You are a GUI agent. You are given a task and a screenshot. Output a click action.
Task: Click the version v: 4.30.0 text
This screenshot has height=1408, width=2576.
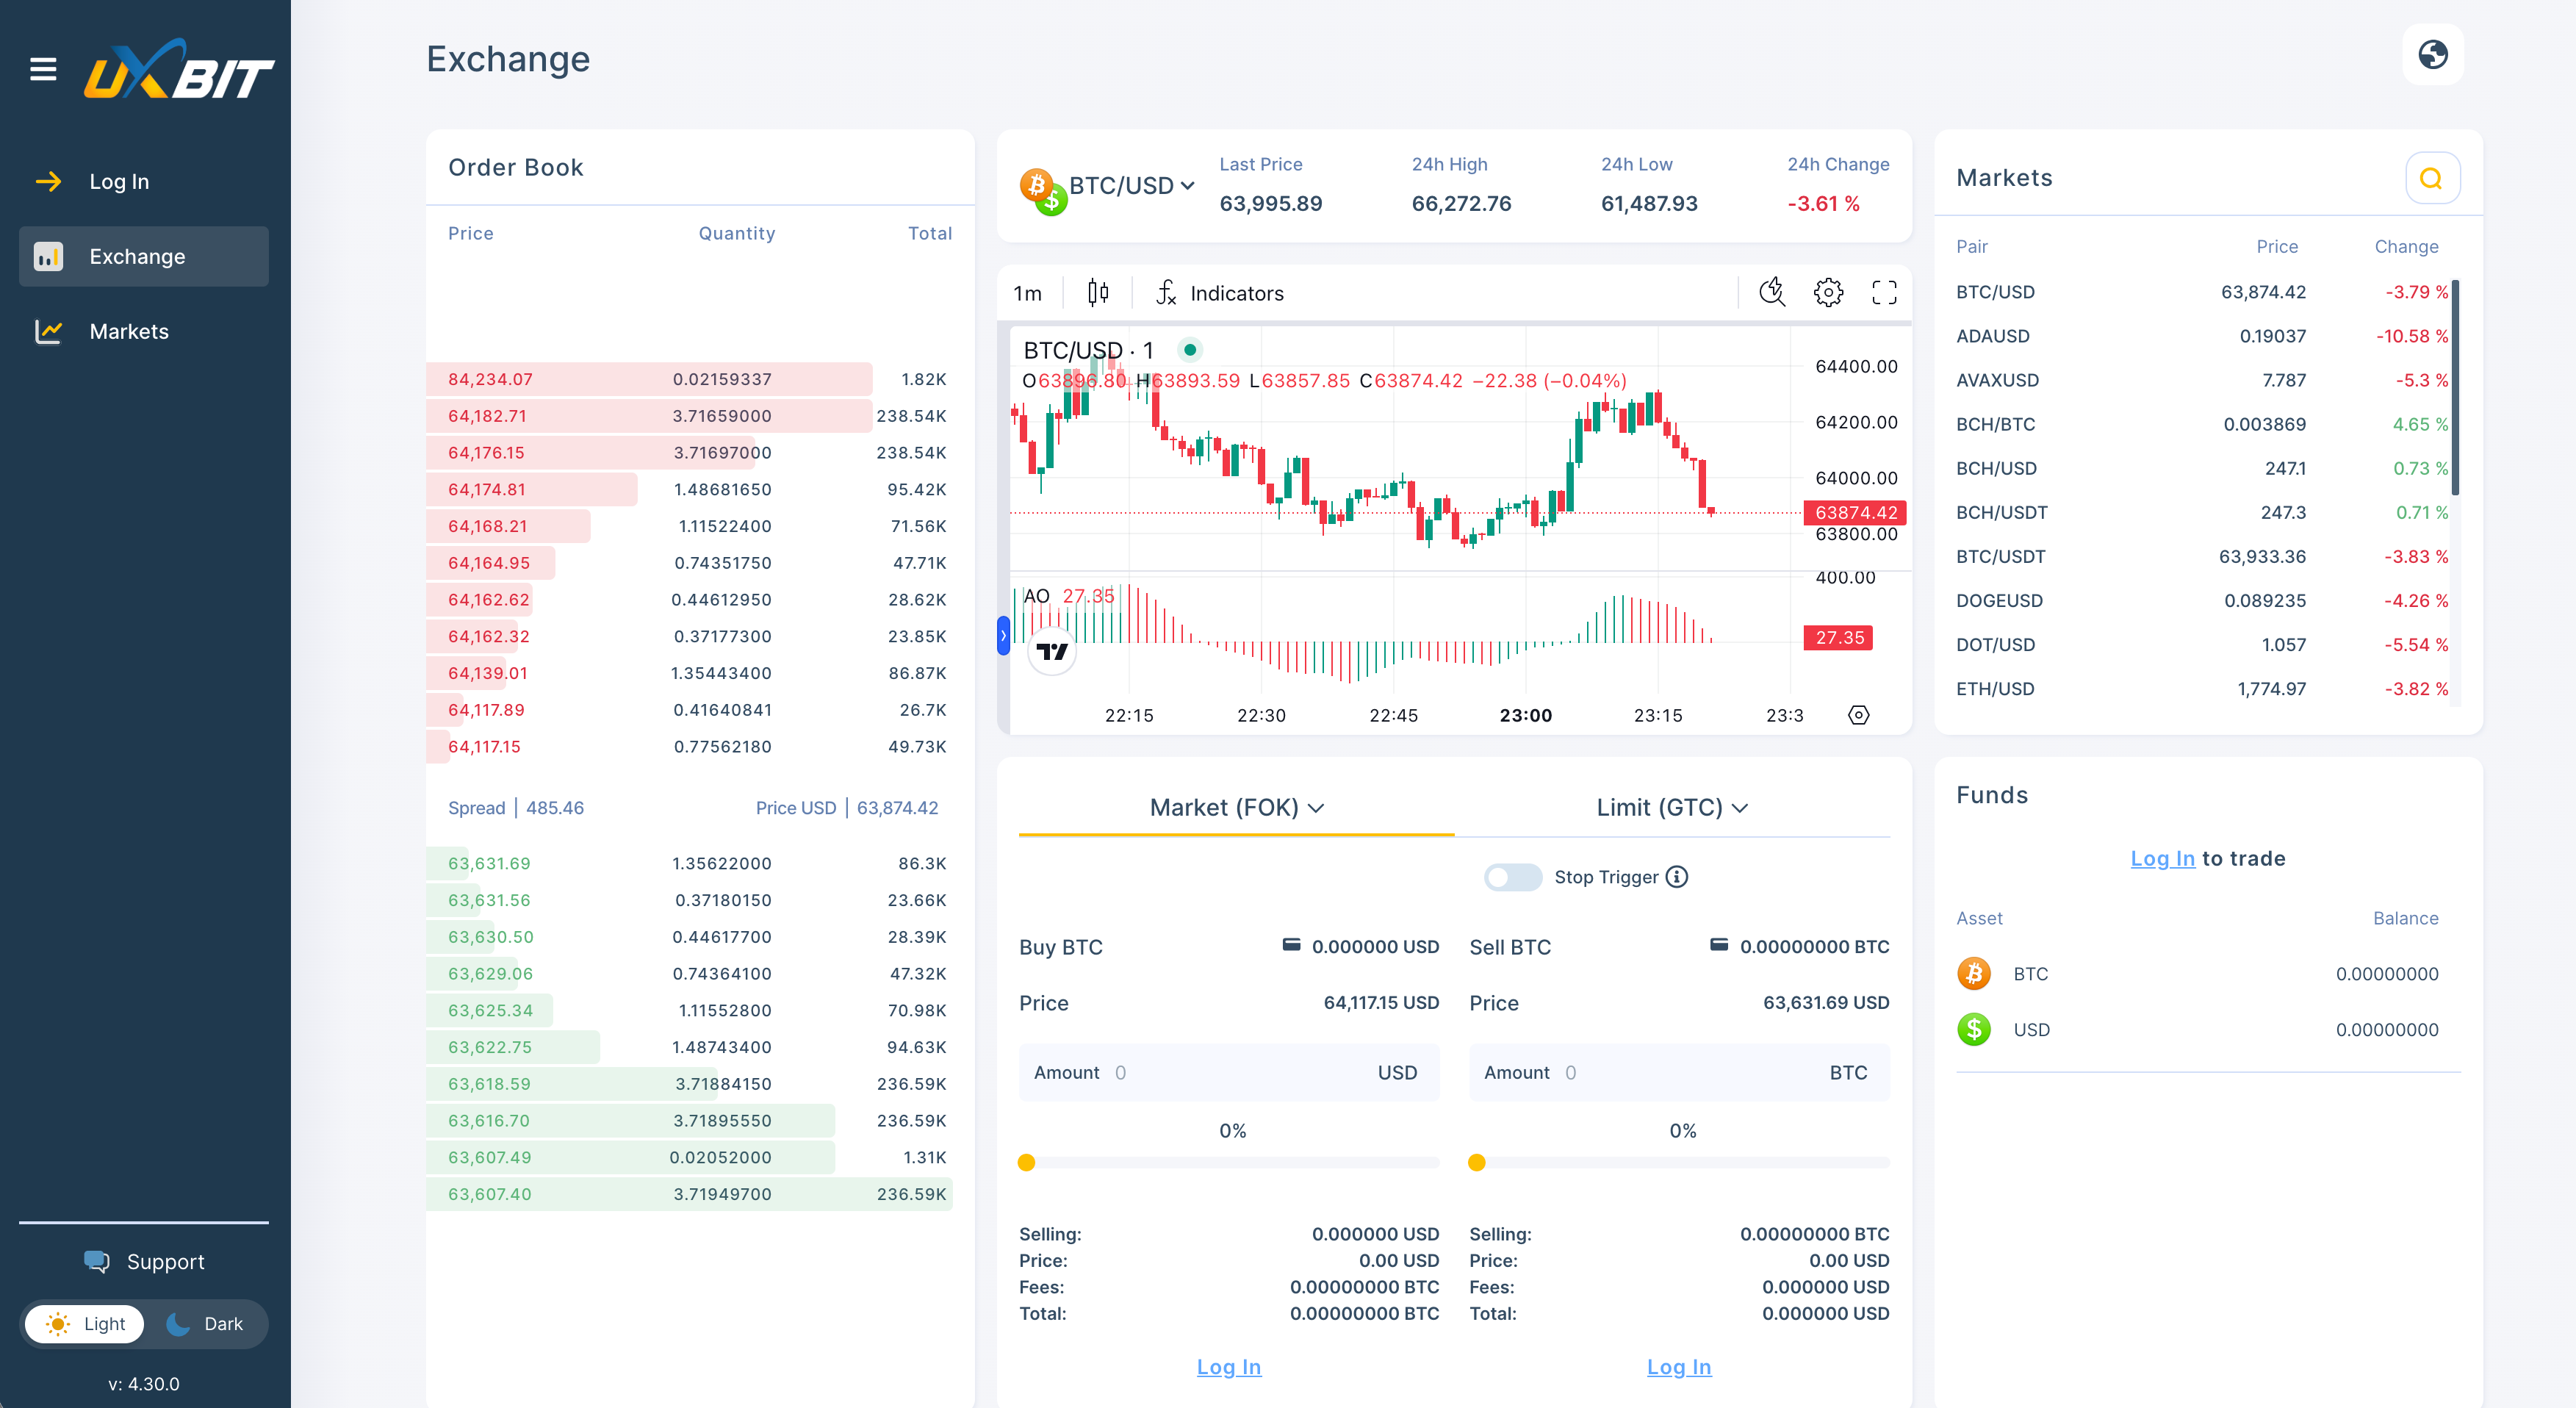click(x=144, y=1384)
